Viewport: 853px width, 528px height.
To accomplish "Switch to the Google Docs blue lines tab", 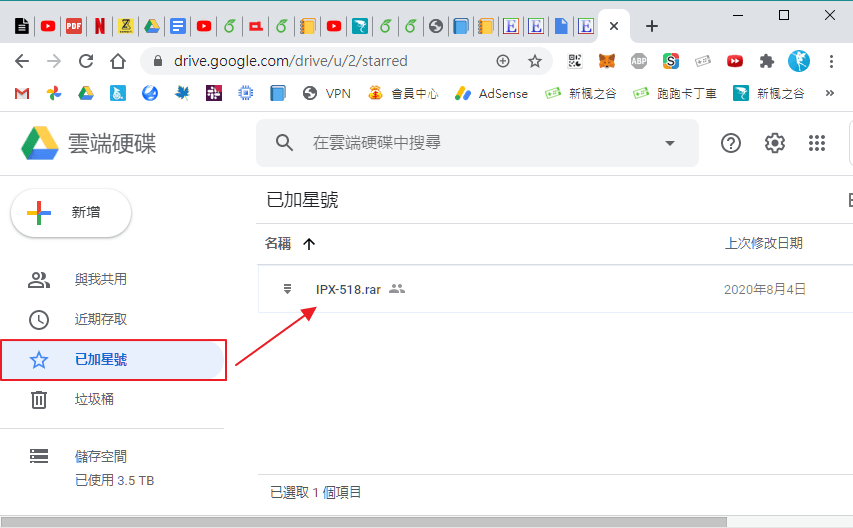I will tap(178, 26).
